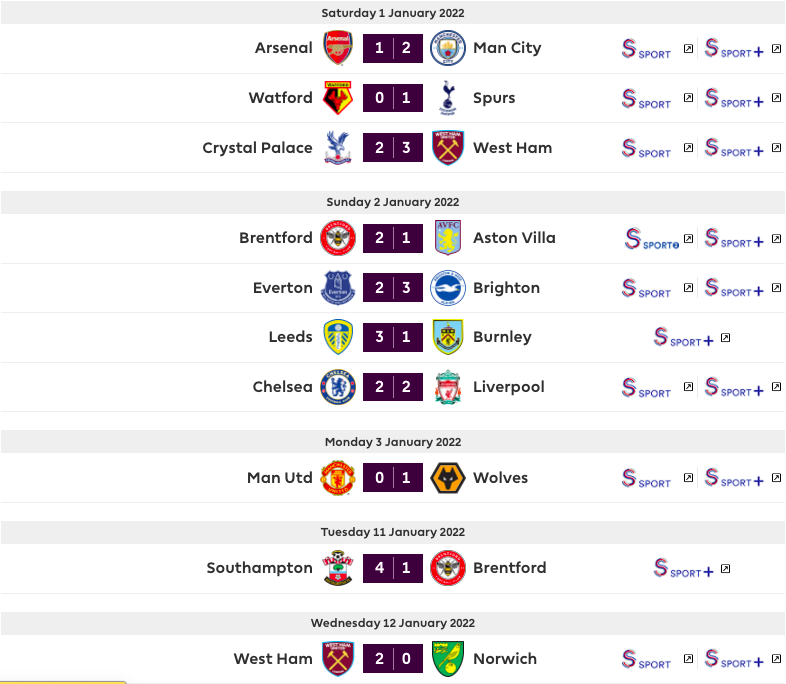Click the Leeds club crest
The height and width of the screenshot is (684, 786).
pos(338,337)
